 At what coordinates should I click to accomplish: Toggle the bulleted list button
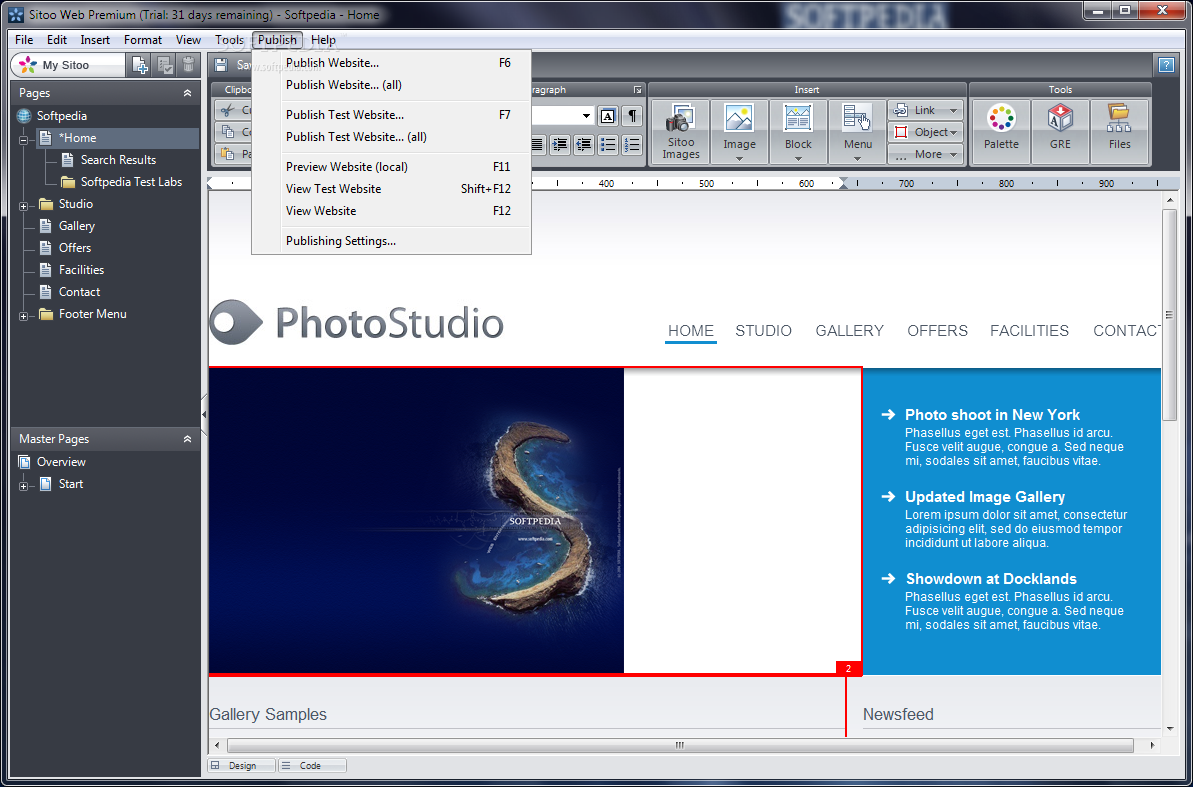point(607,145)
